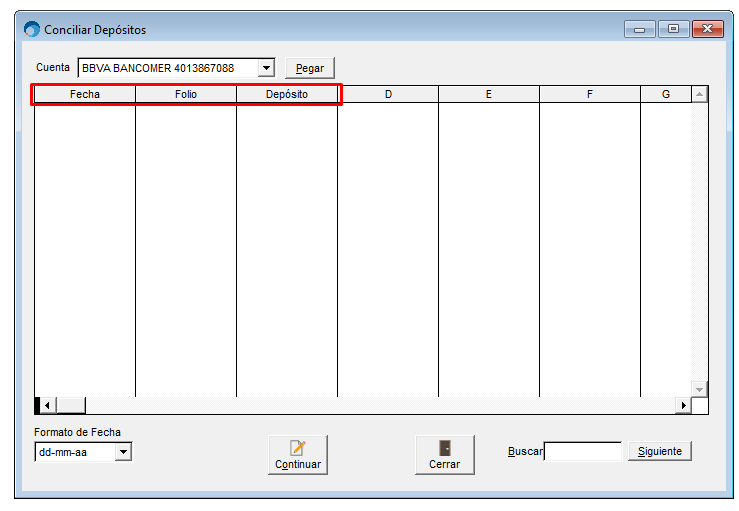
Task: Open the Cuenta dropdown arrow
Action: (x=266, y=68)
